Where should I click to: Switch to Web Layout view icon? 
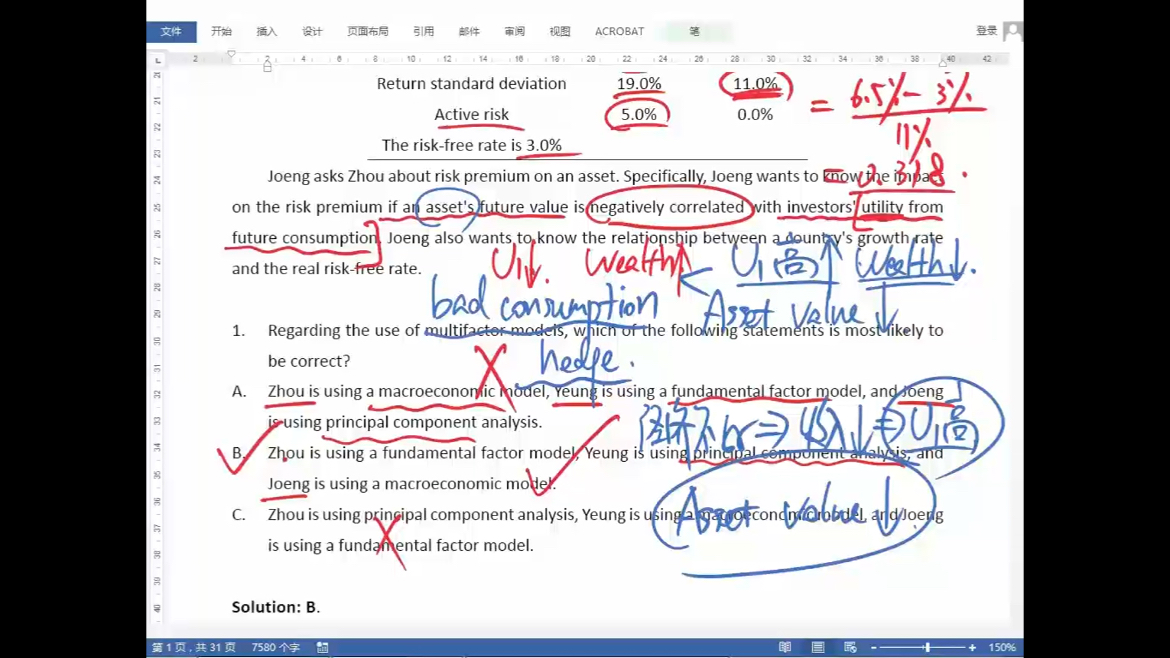[850, 648]
